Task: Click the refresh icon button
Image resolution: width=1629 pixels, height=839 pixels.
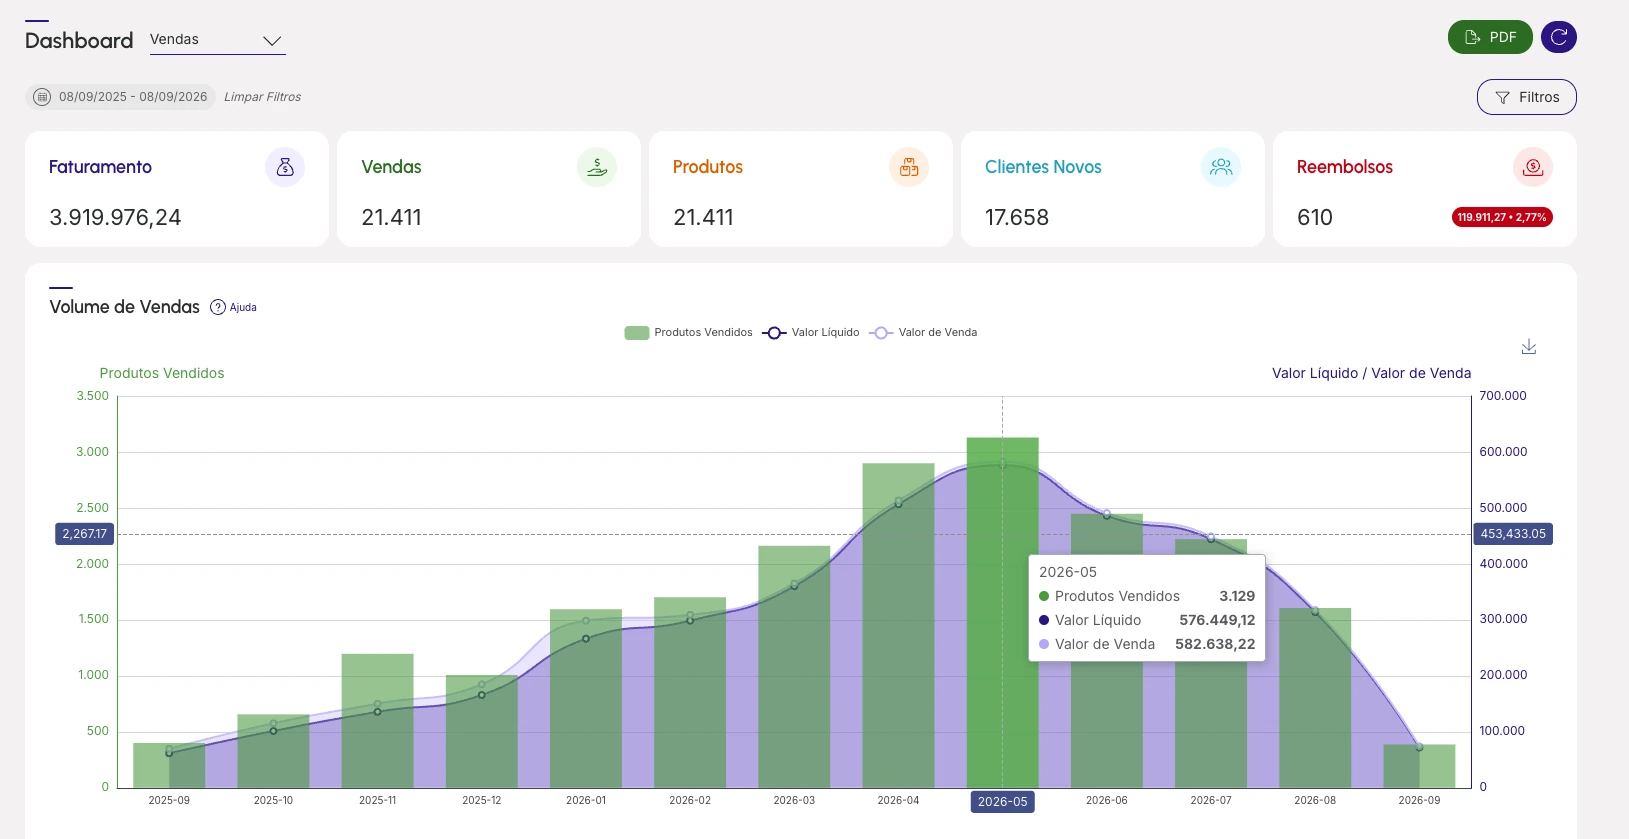Action: pyautogui.click(x=1558, y=37)
